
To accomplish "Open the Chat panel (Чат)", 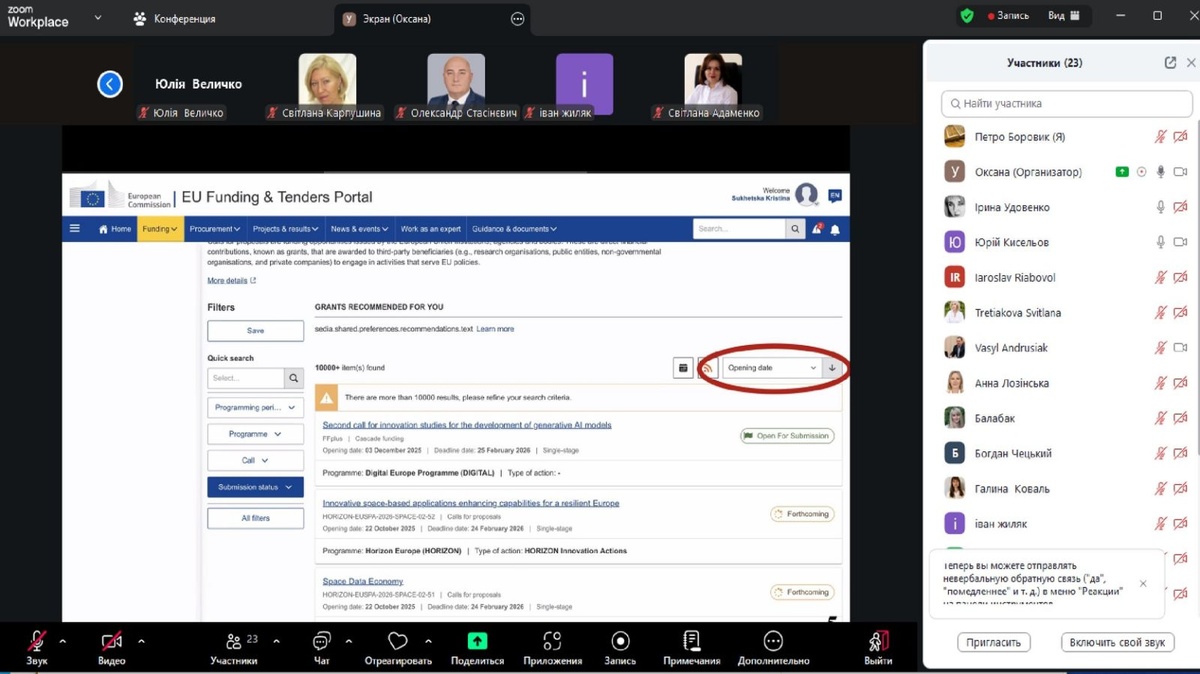I will point(321,641).
